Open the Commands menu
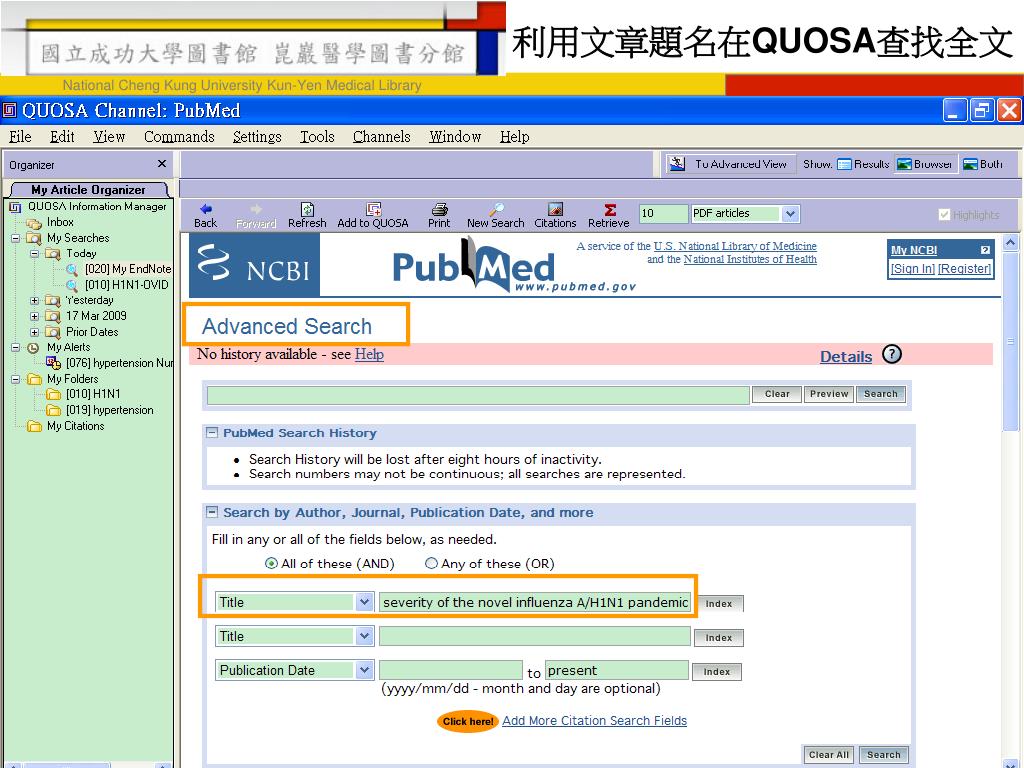1024x768 pixels. 179,136
